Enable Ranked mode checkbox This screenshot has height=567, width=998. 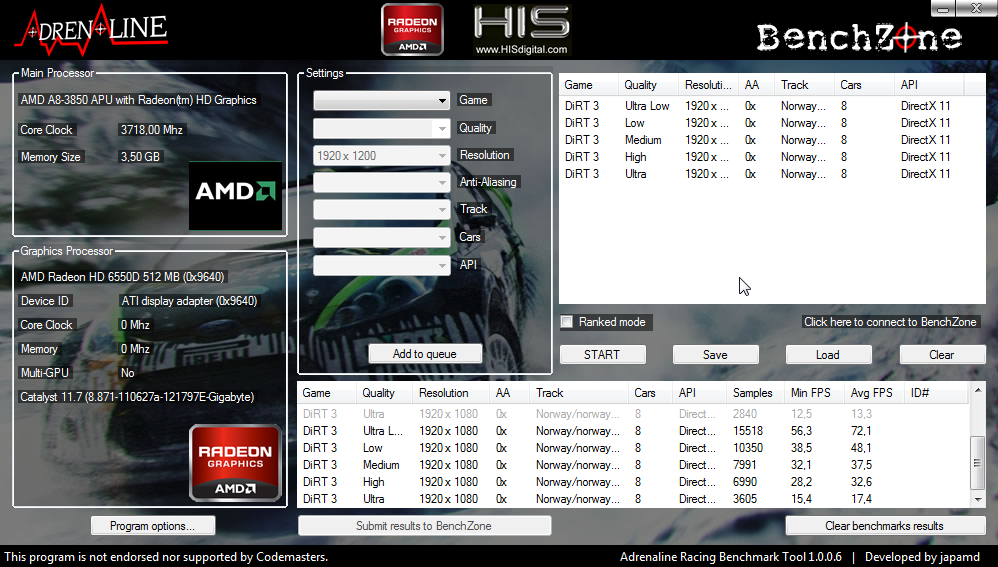pyautogui.click(x=566, y=322)
